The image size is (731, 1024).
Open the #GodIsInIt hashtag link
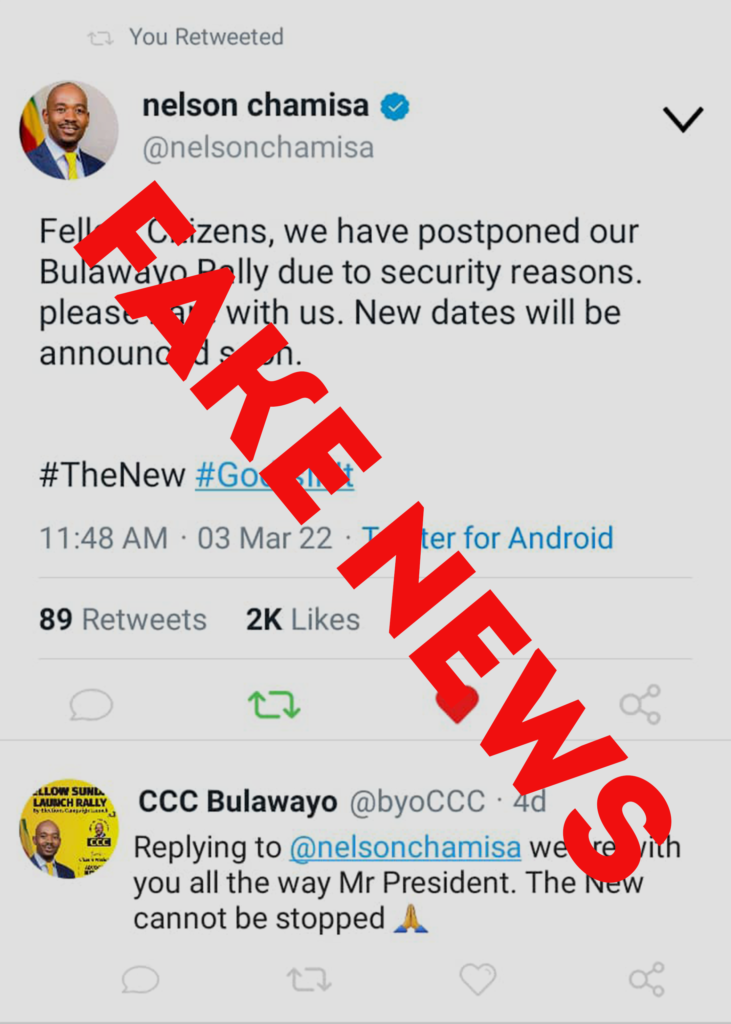point(274,475)
